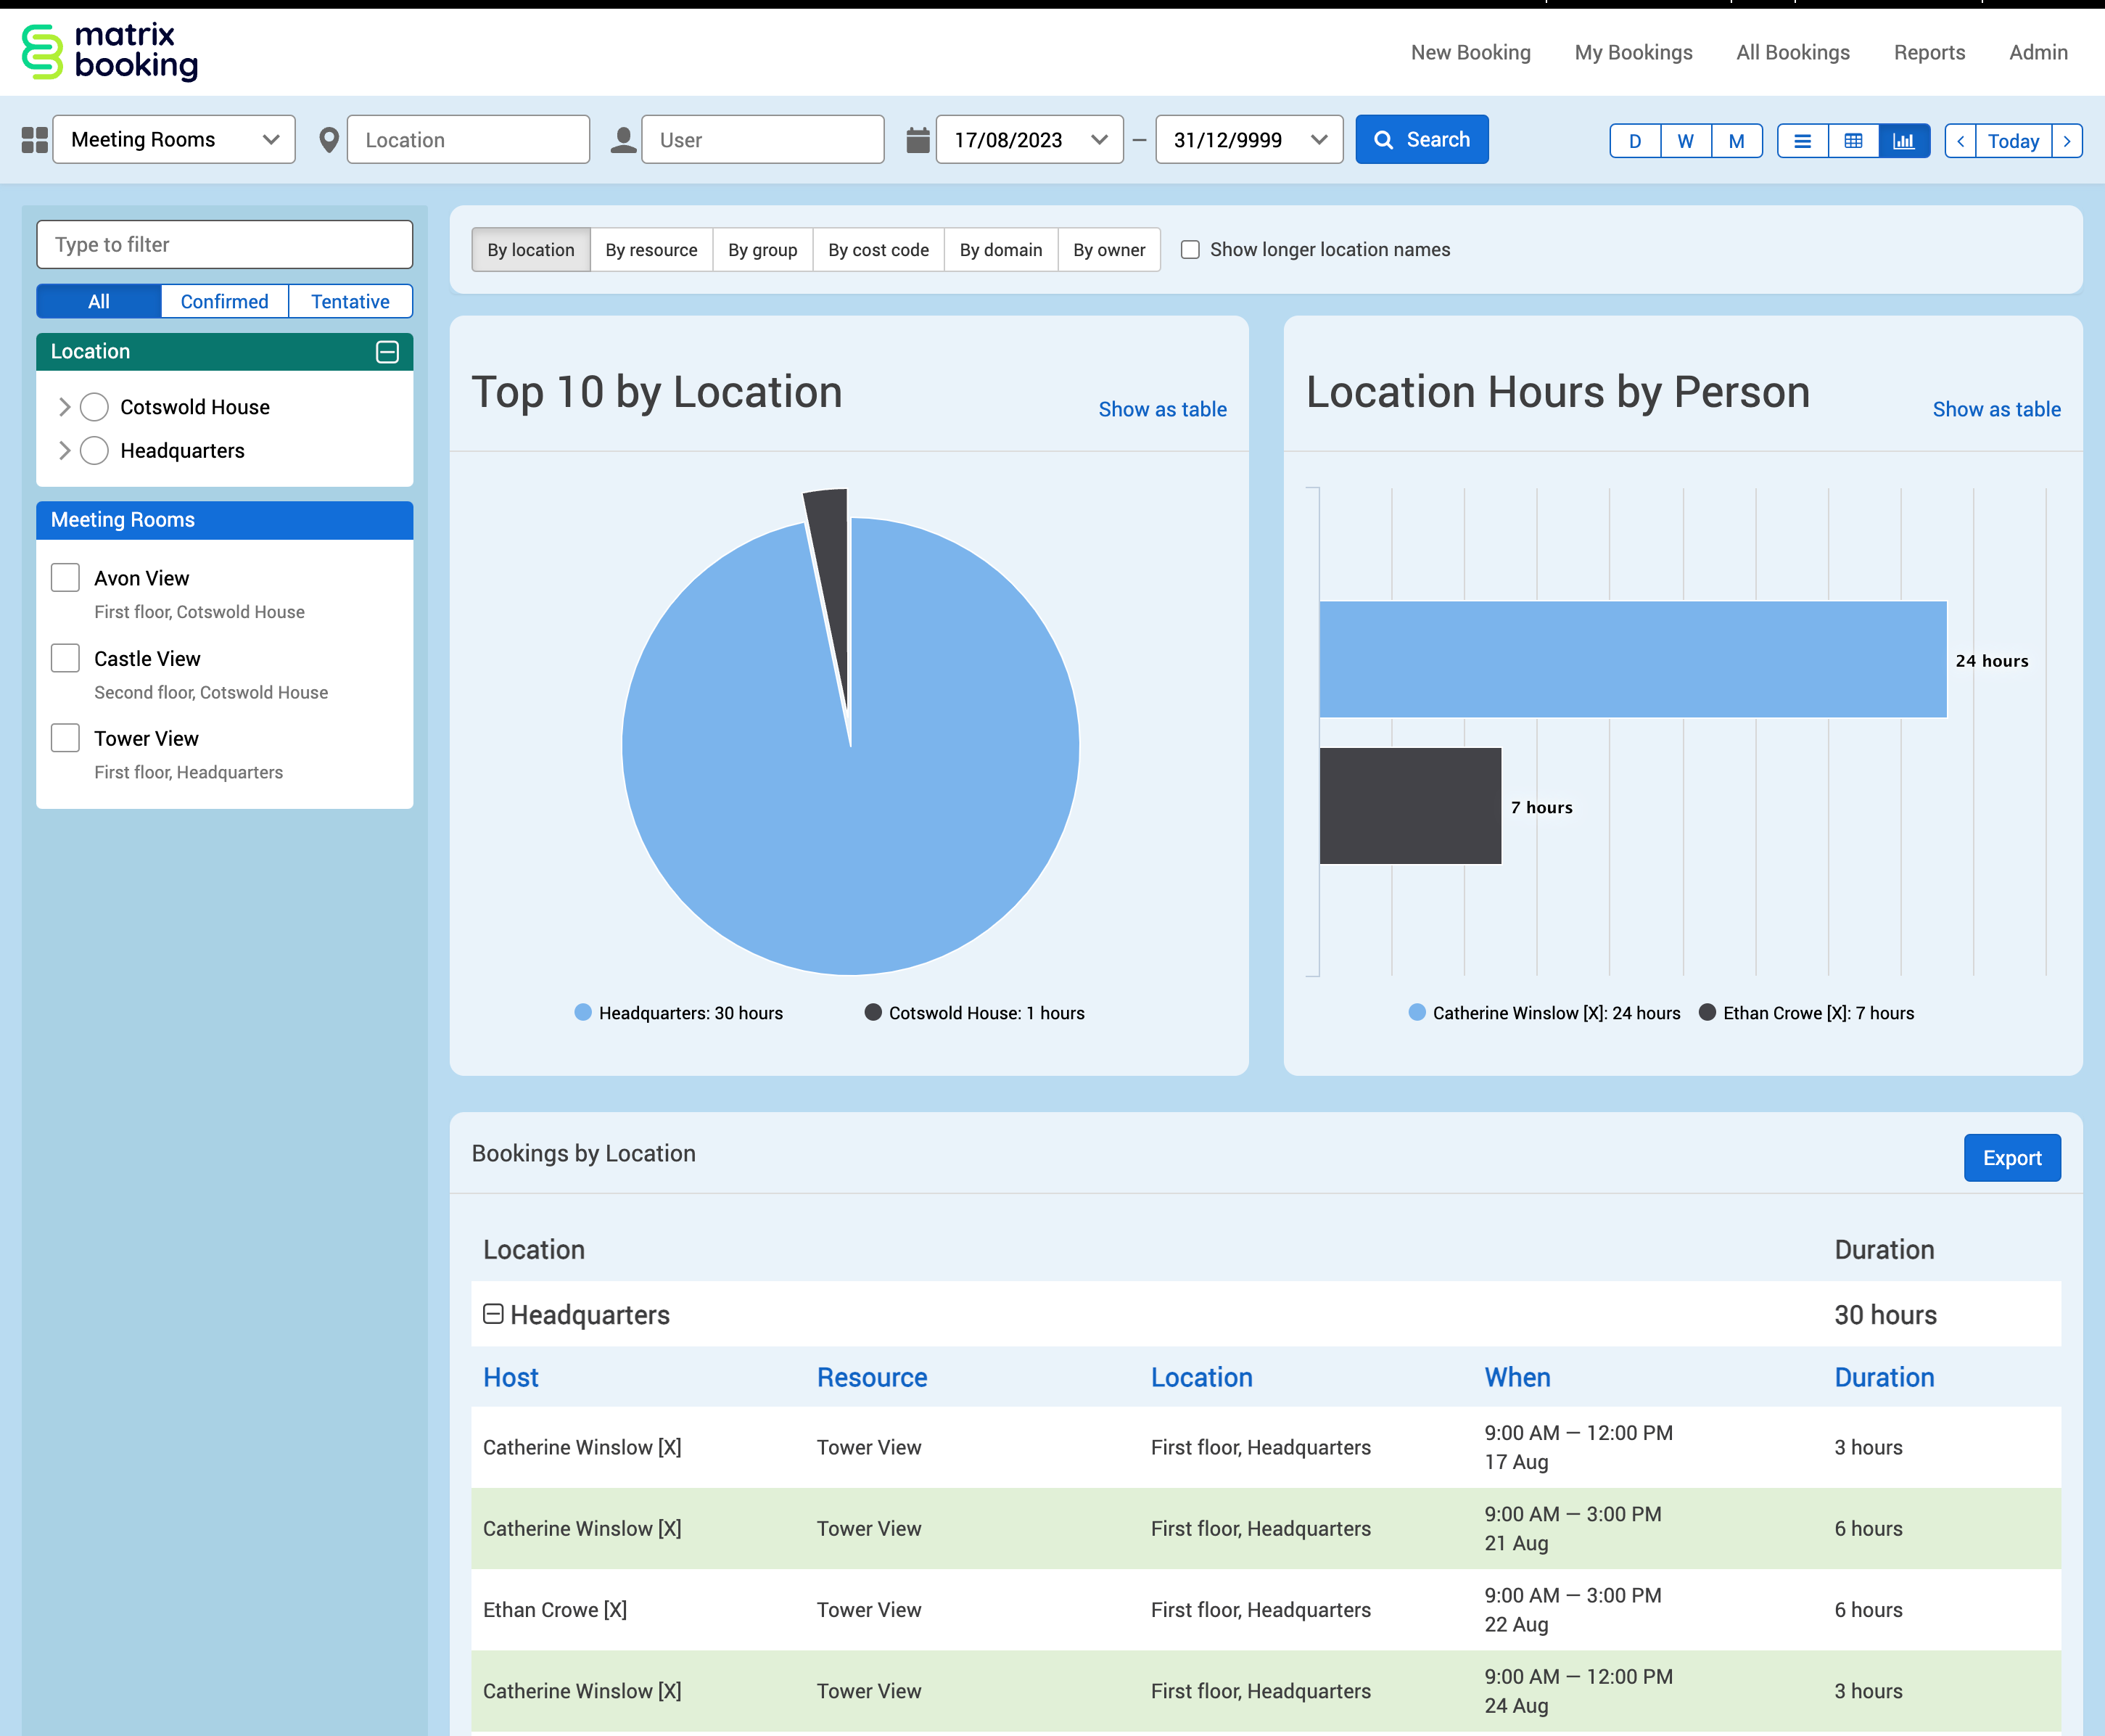
Task: Click the Type to filter field
Action: (x=224, y=245)
